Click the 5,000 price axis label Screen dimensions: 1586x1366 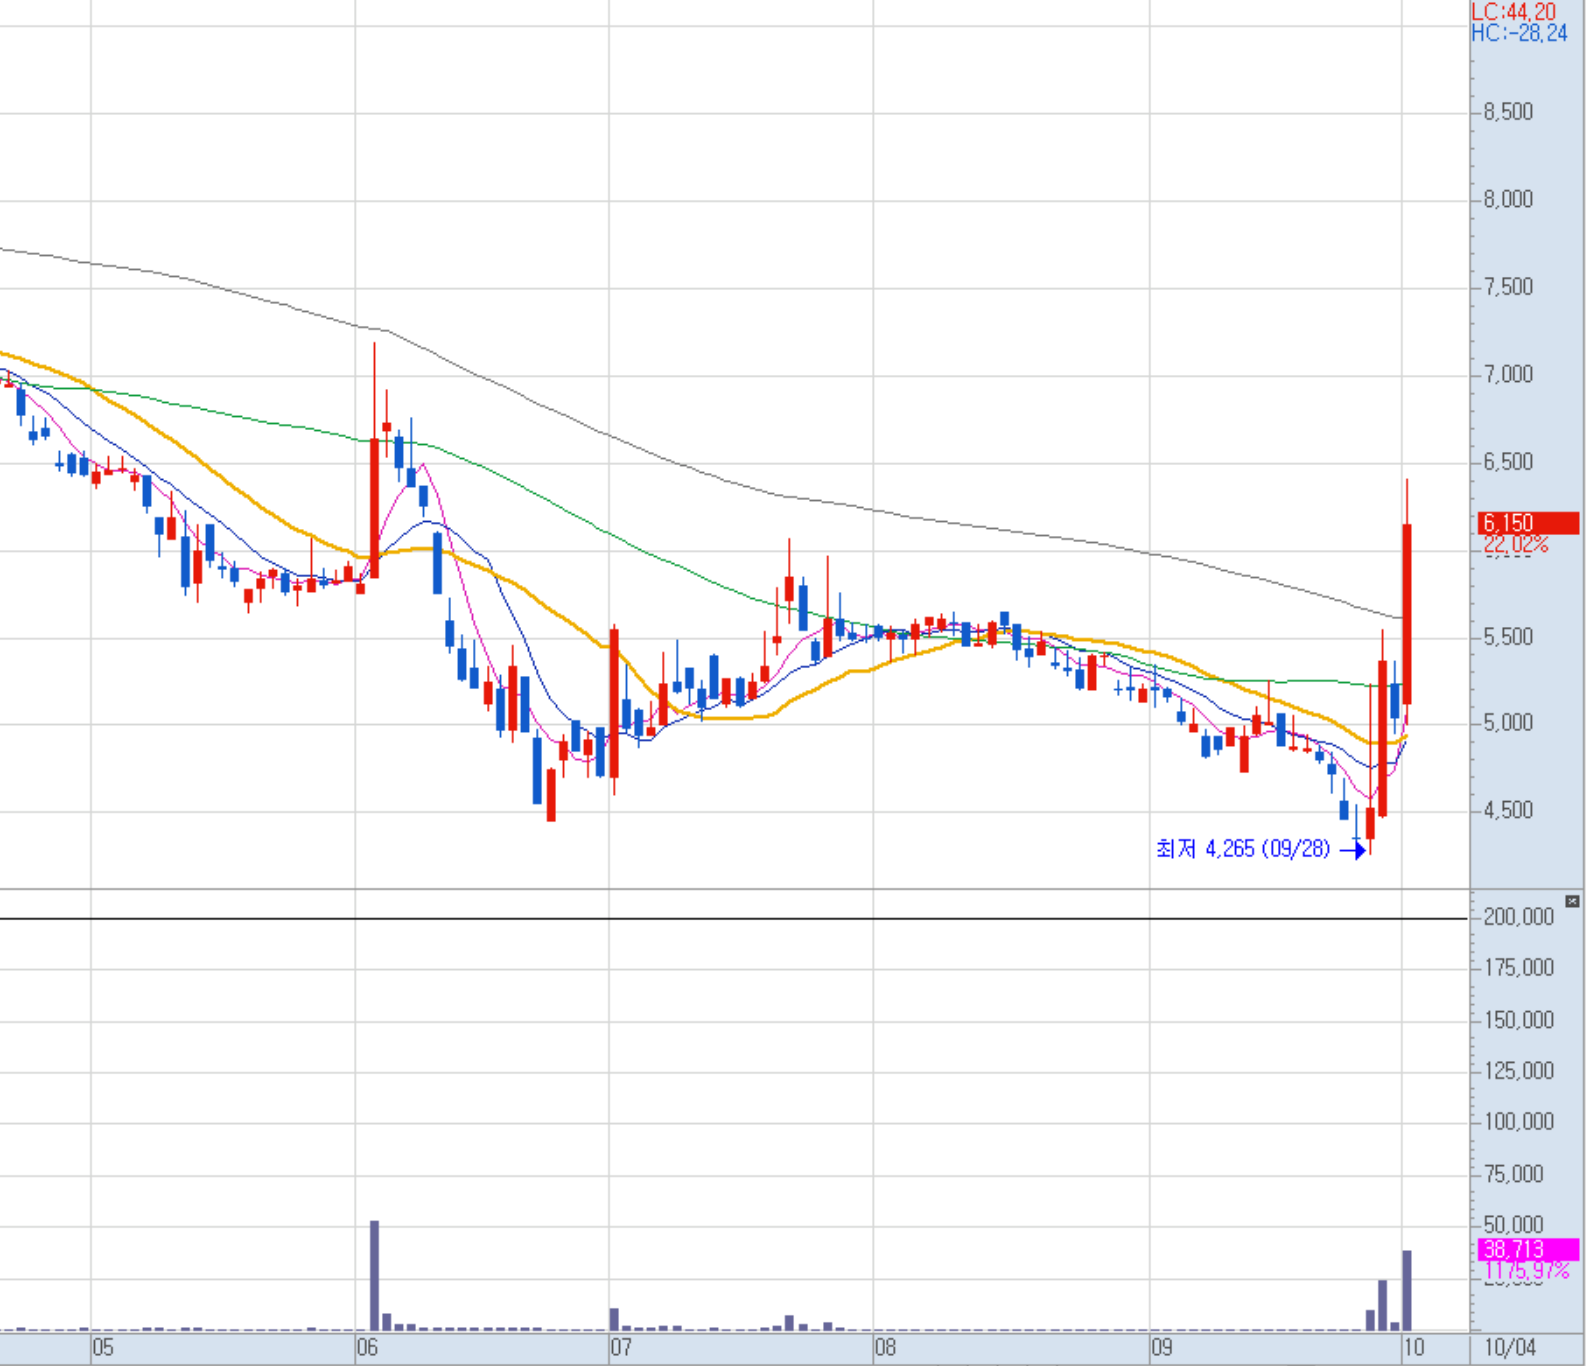pos(1508,723)
